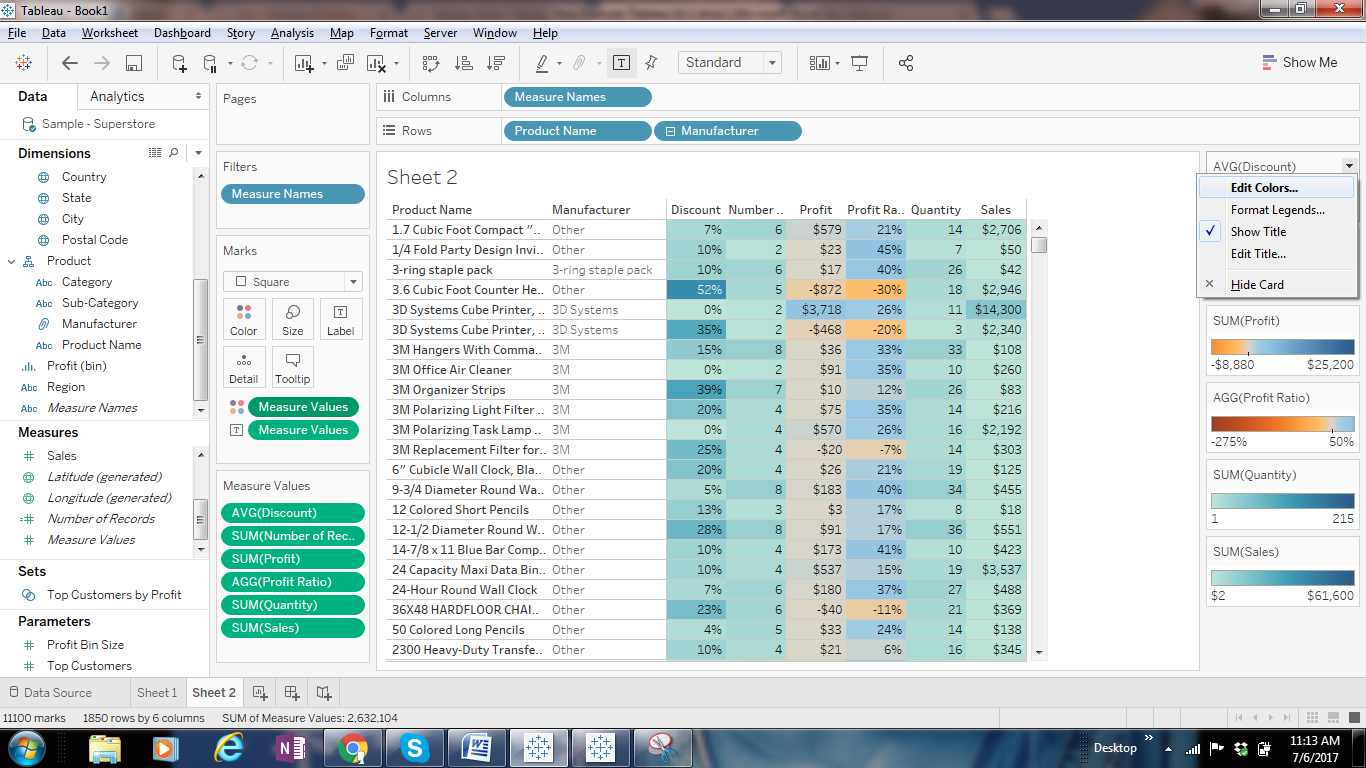
Task: Open the Analysis menu
Action: coord(292,33)
